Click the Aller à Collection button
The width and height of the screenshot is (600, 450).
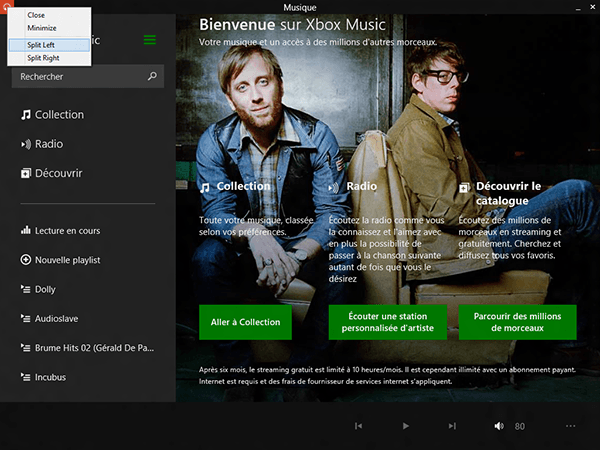245,322
